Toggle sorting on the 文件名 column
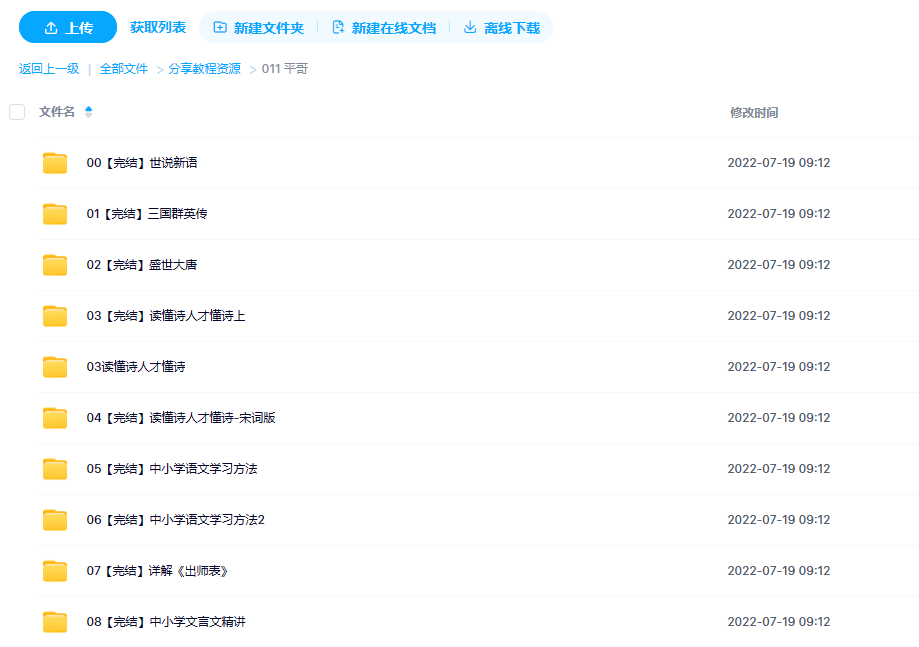This screenshot has height=647, width=919. click(x=57, y=112)
